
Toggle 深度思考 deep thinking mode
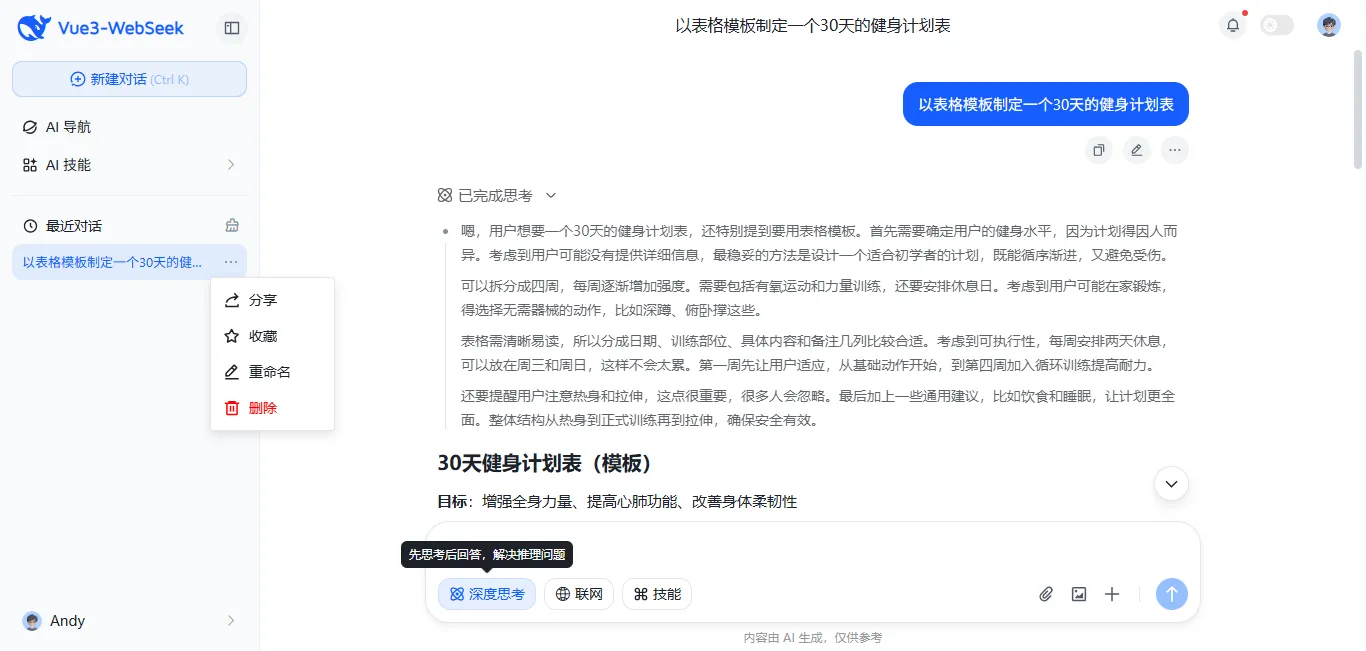(x=486, y=594)
